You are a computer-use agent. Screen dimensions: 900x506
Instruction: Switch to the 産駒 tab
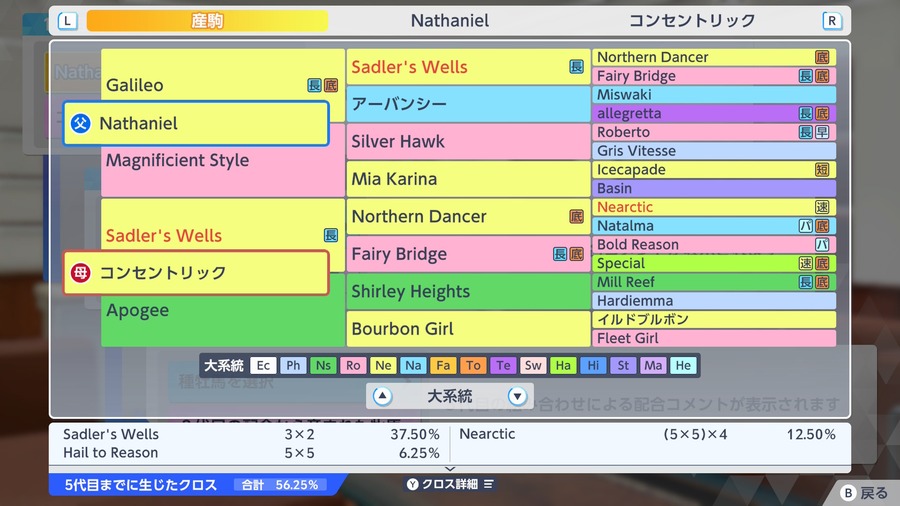(x=207, y=21)
